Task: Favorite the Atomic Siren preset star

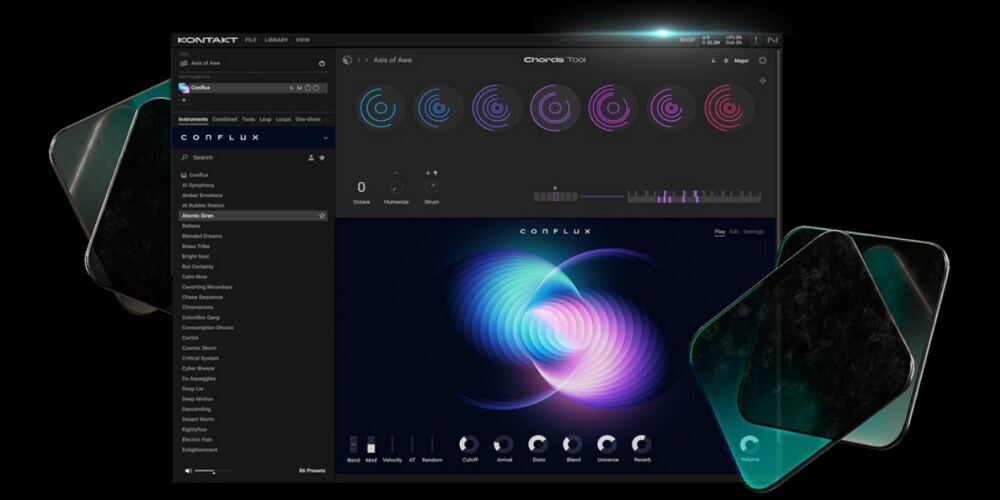Action: pyautogui.click(x=322, y=216)
